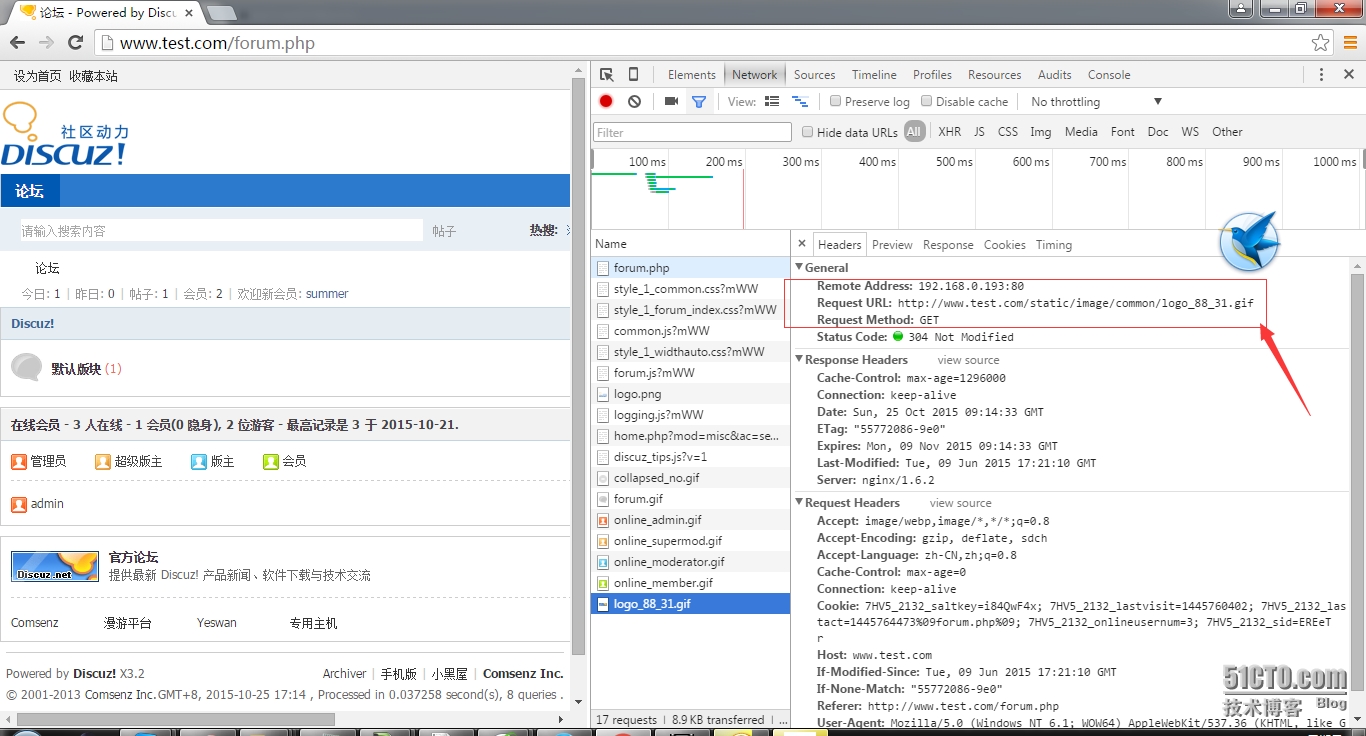Collapse the General section
The height and width of the screenshot is (736, 1366).
click(799, 268)
